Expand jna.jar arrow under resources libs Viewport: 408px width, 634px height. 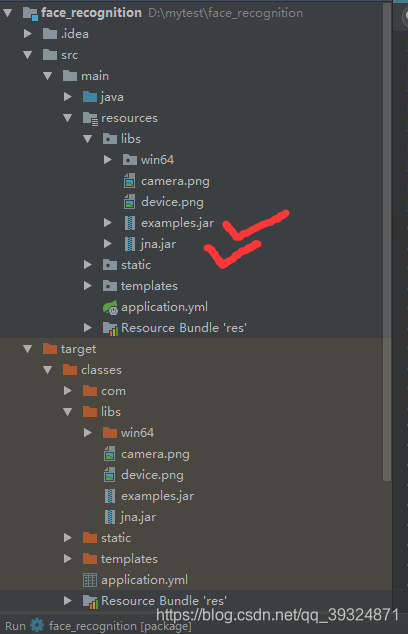click(x=108, y=243)
